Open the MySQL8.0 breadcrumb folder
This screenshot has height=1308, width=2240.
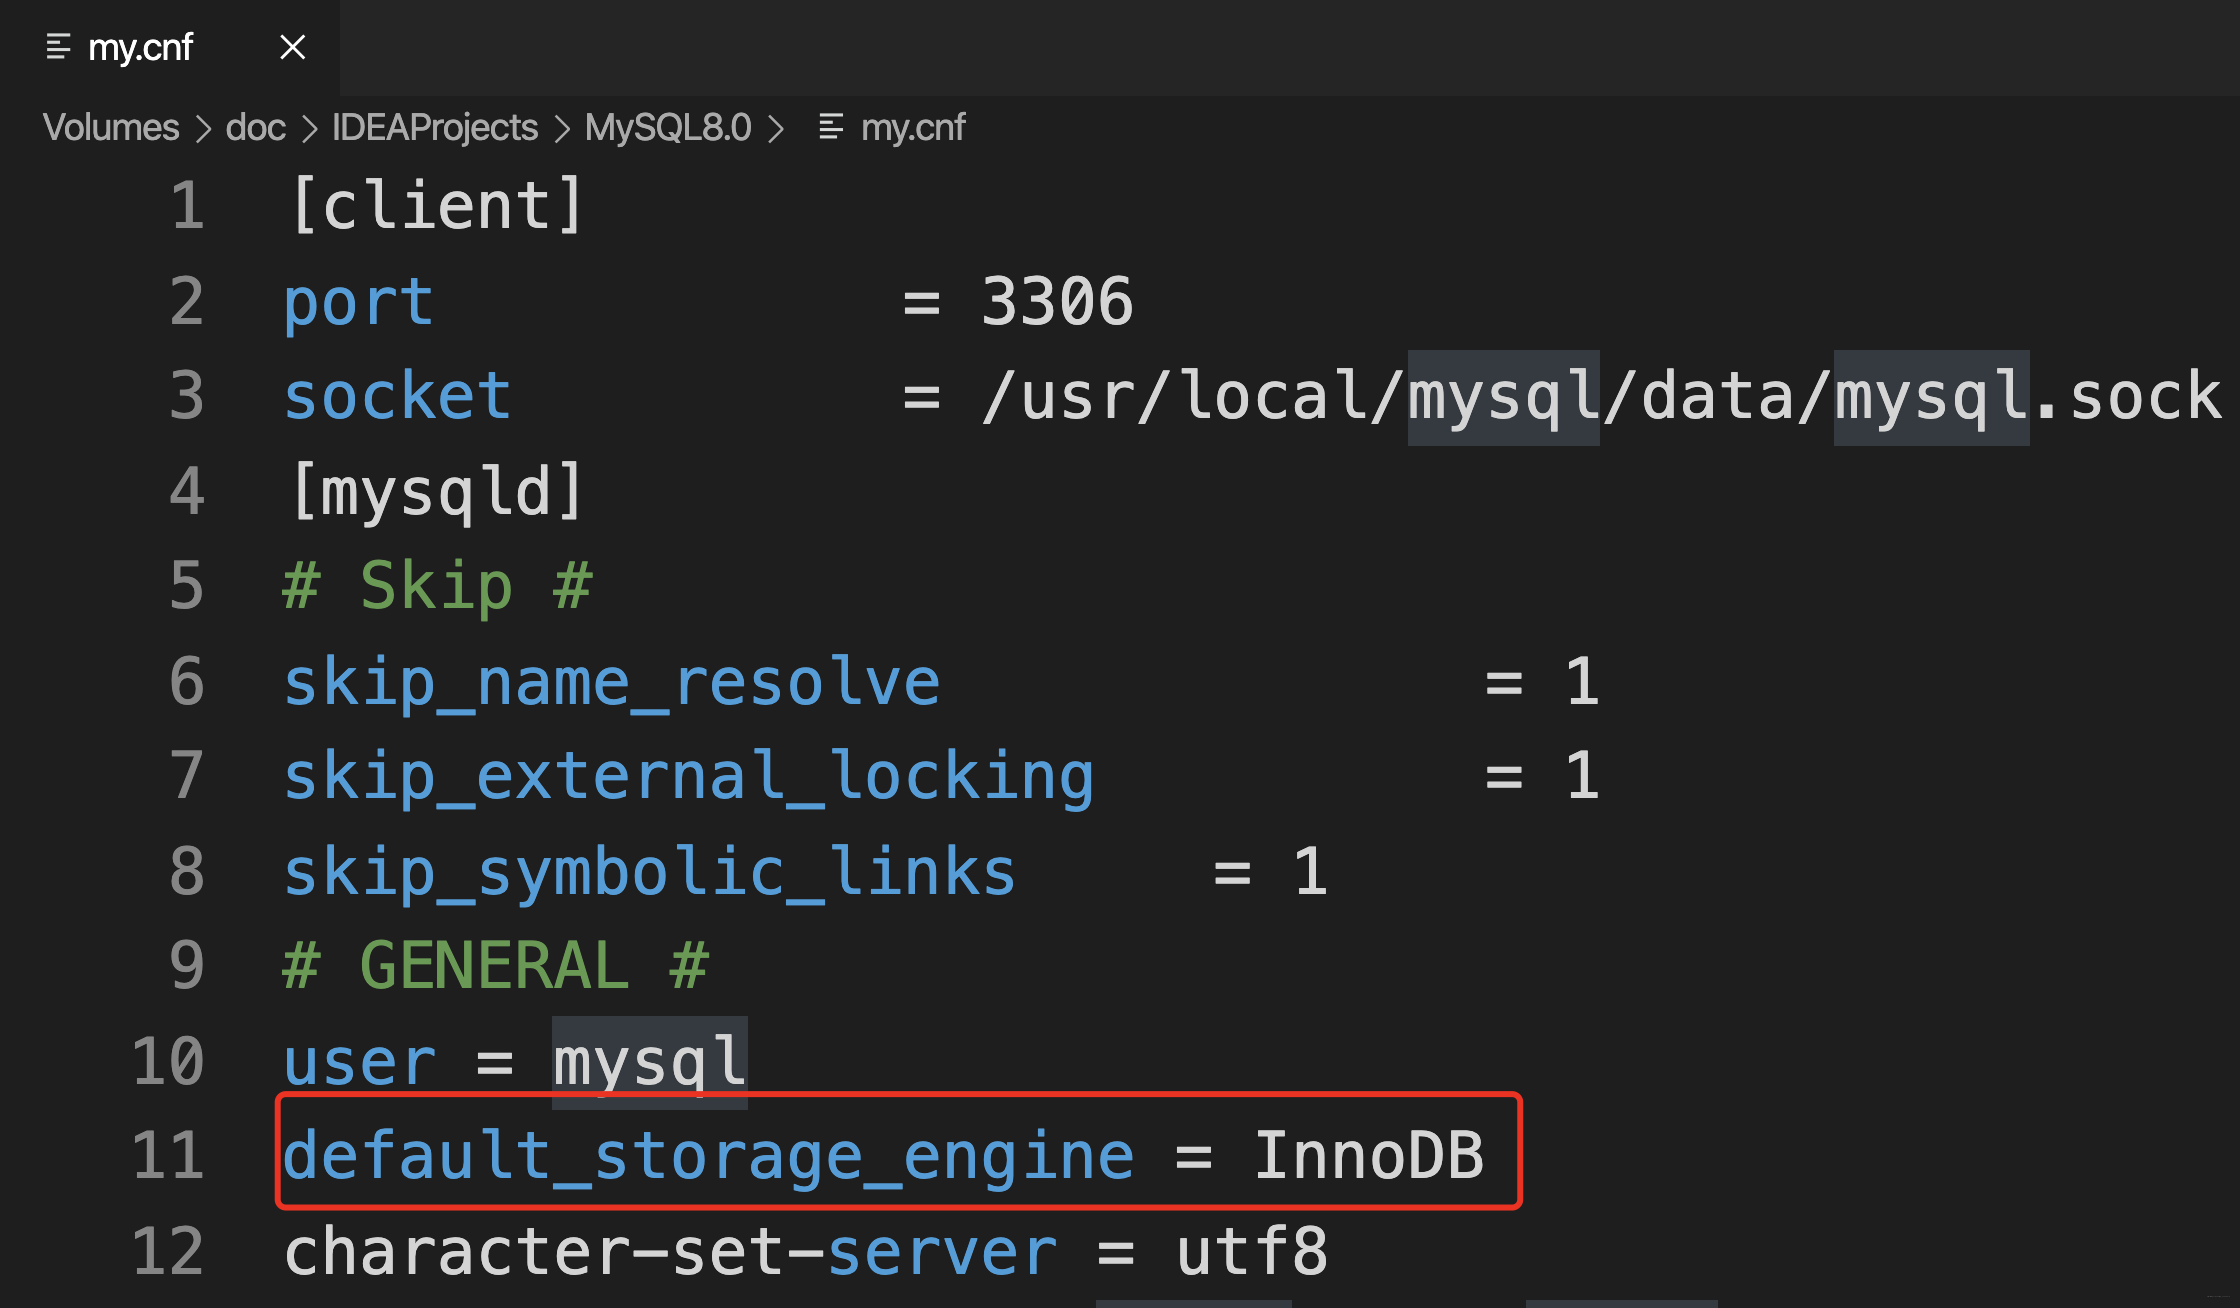[667, 127]
